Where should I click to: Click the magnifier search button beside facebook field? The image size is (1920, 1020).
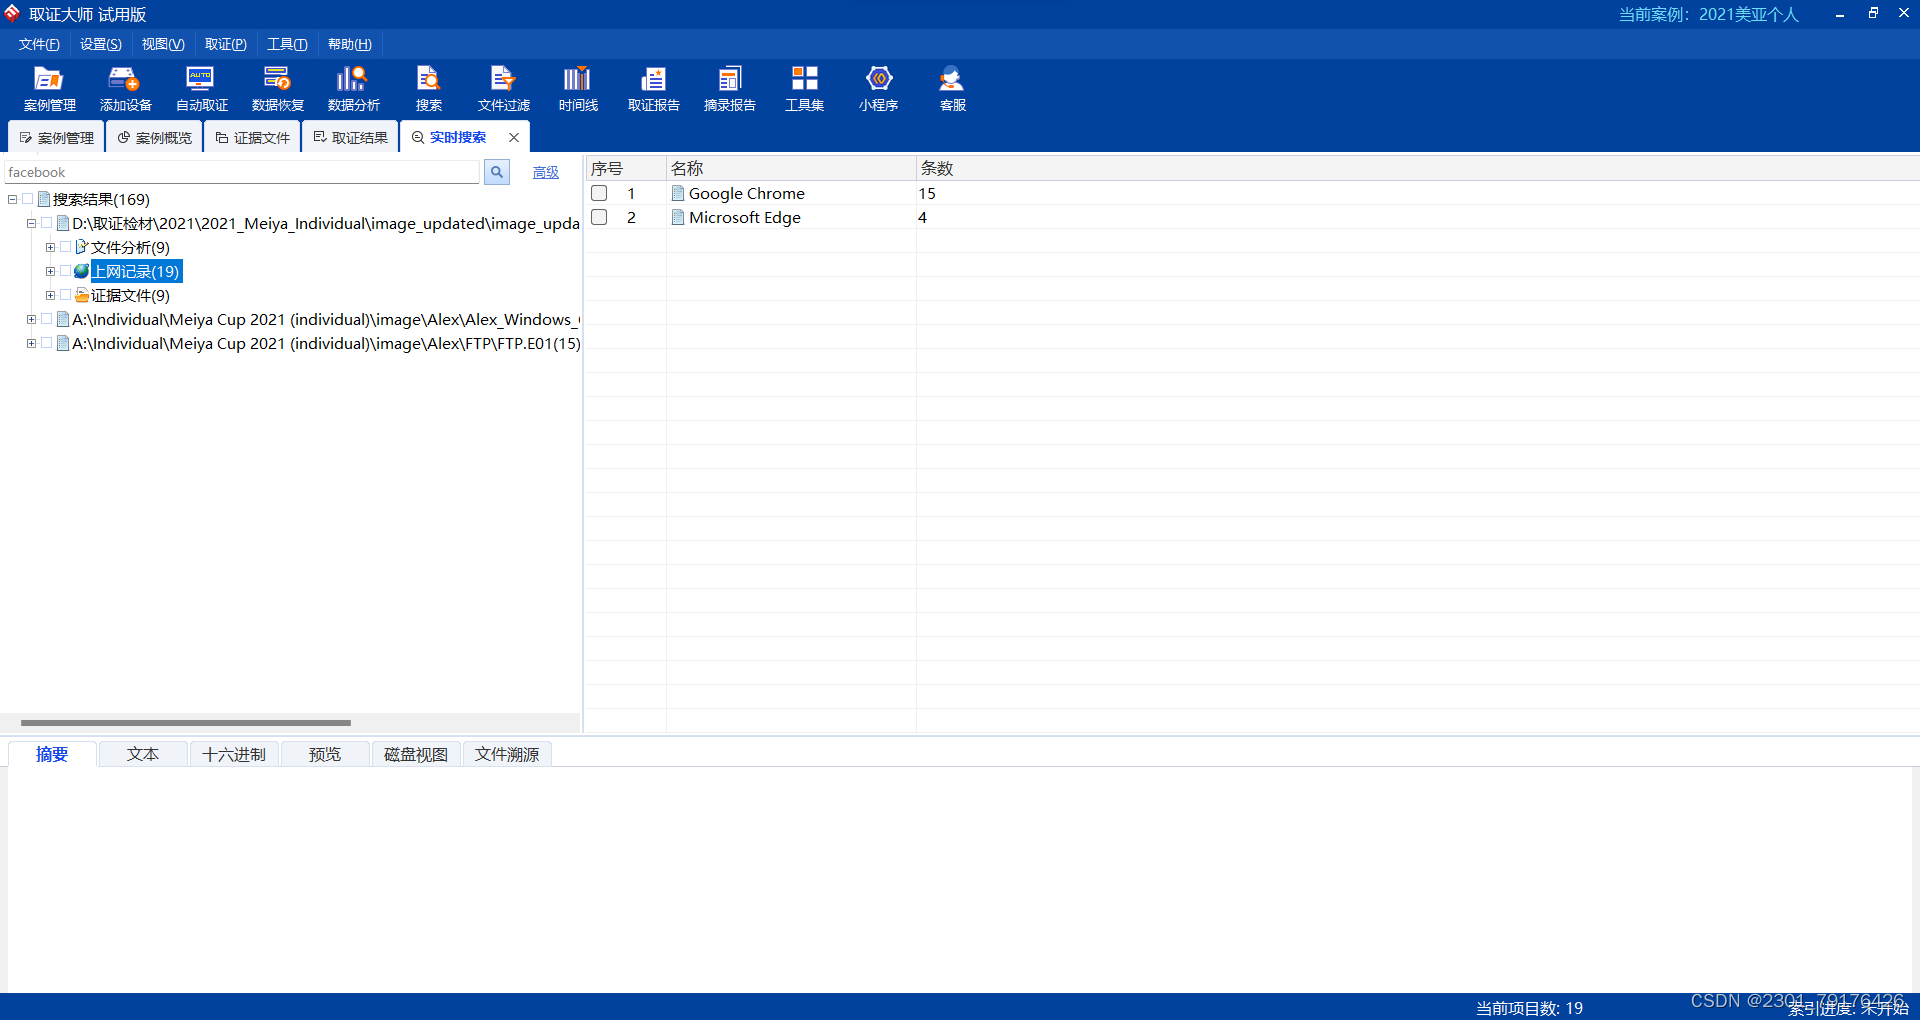497,172
